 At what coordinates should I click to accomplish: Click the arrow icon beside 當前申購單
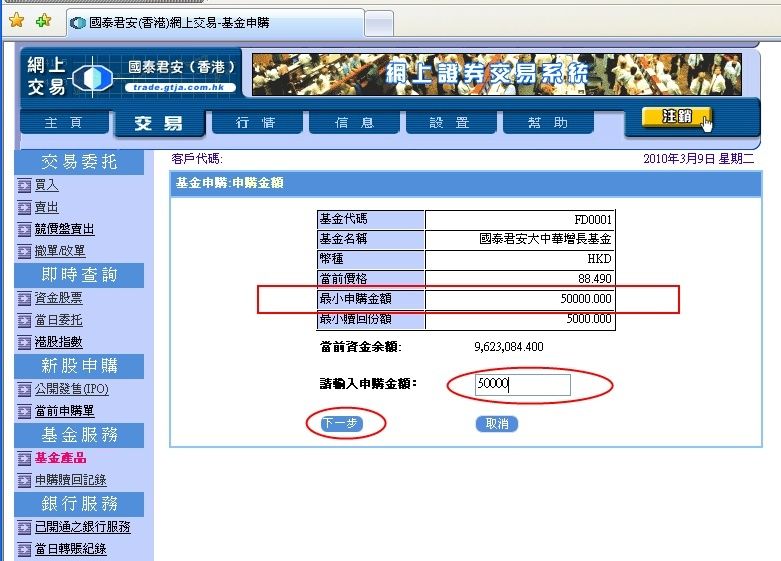24,412
